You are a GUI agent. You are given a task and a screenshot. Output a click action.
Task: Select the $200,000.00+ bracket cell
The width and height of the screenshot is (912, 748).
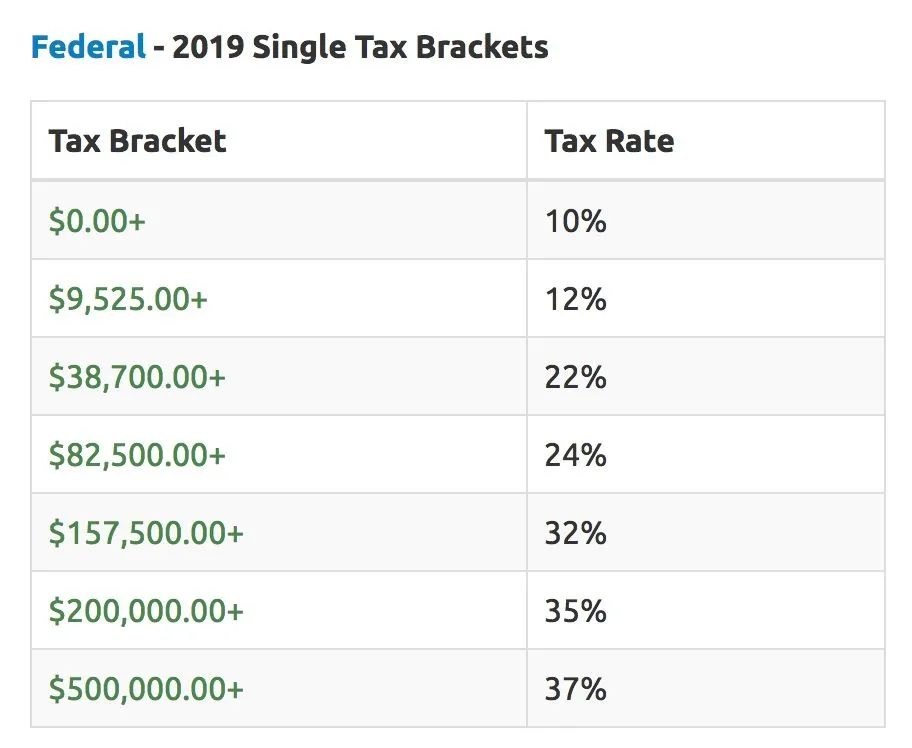[x=146, y=611]
